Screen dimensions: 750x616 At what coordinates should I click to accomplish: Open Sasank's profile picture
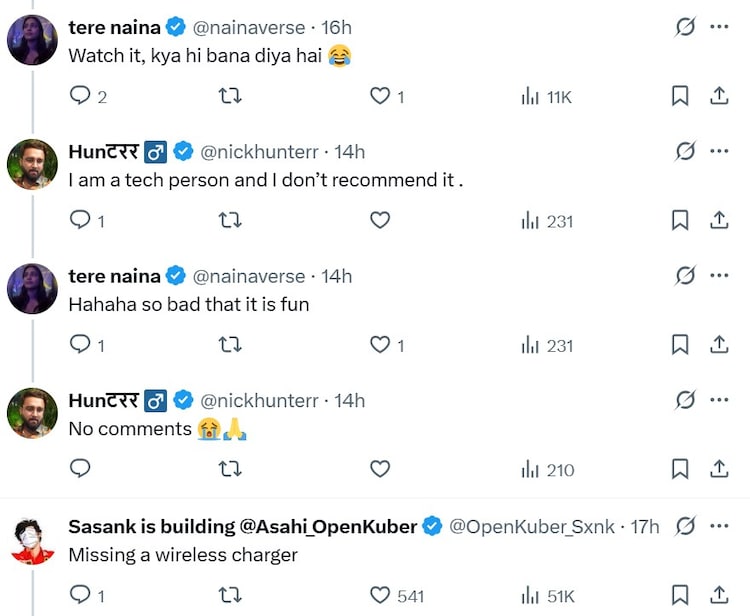[x=32, y=540]
